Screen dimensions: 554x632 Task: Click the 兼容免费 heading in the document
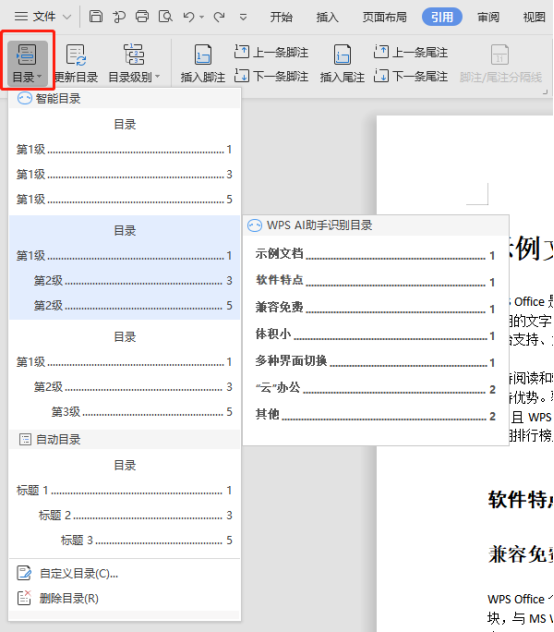tap(521, 554)
